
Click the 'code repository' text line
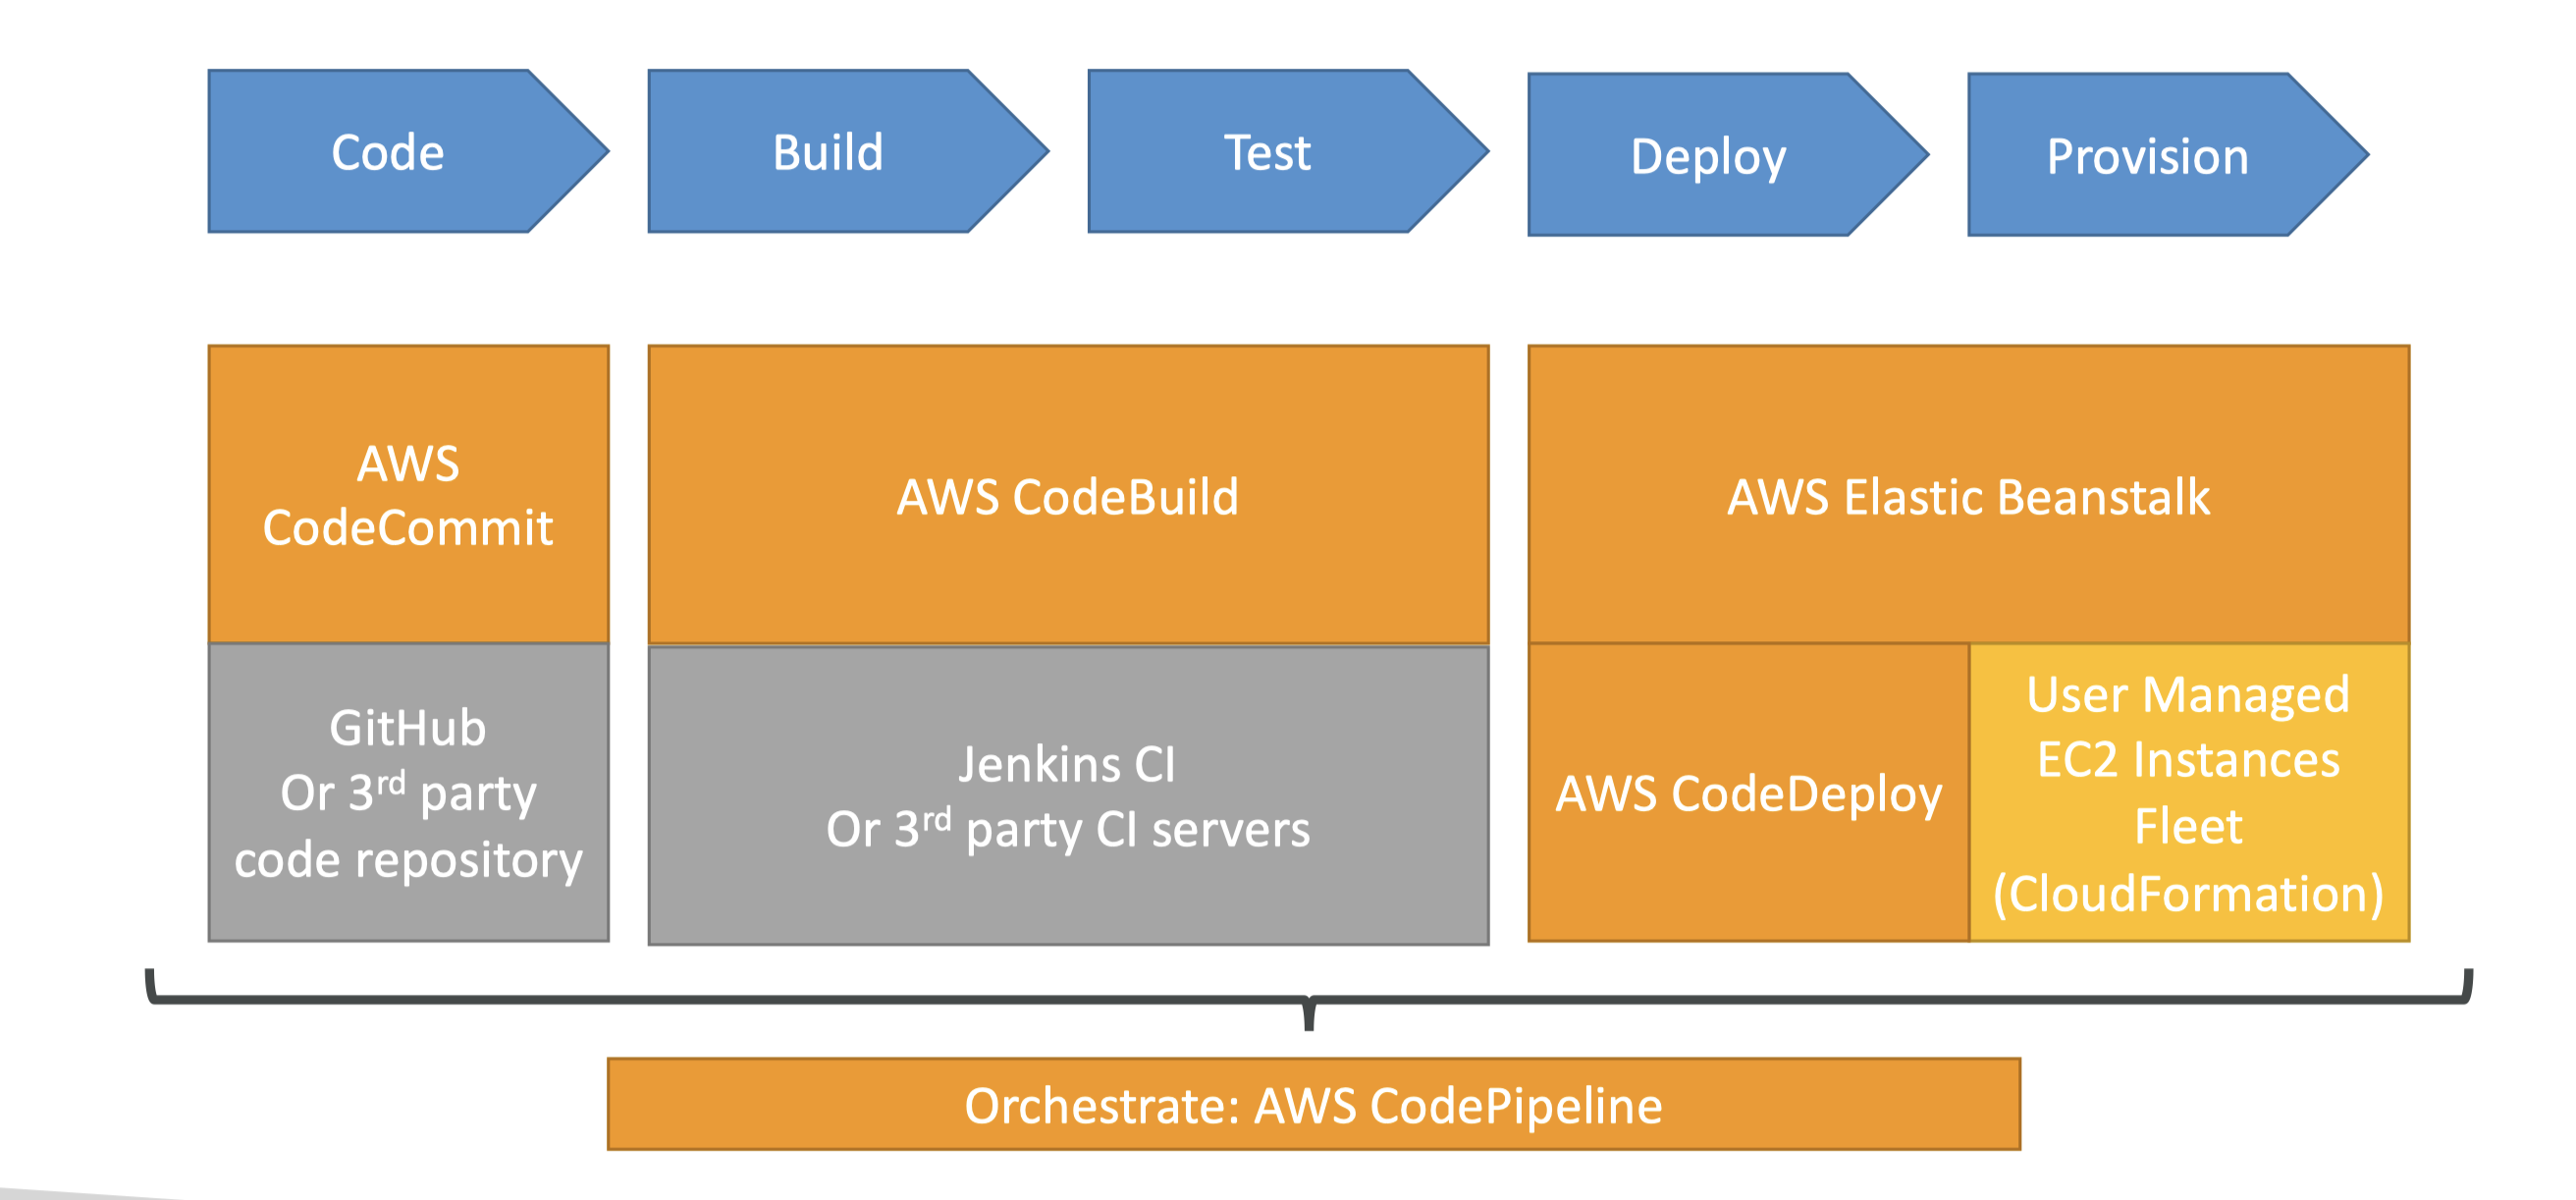pos(408,860)
